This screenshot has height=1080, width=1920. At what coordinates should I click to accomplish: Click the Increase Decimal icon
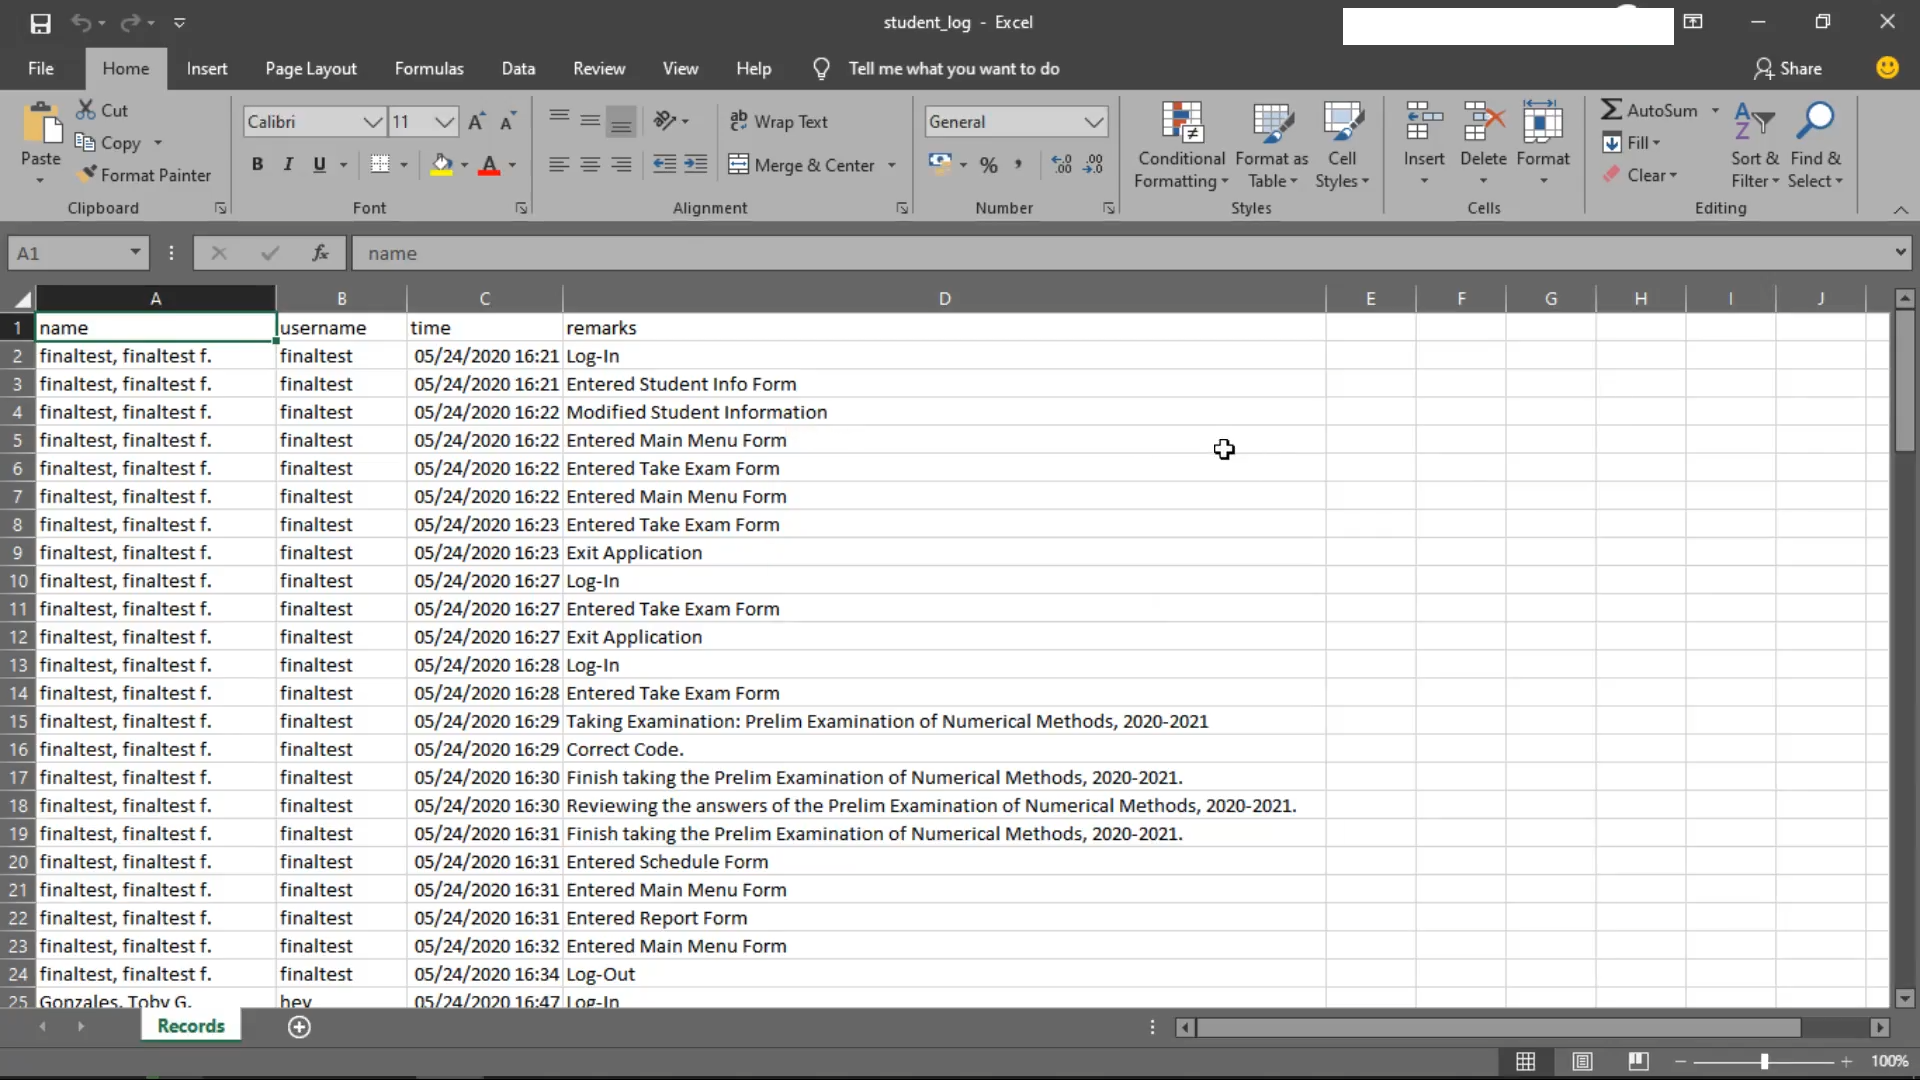pos(1062,163)
